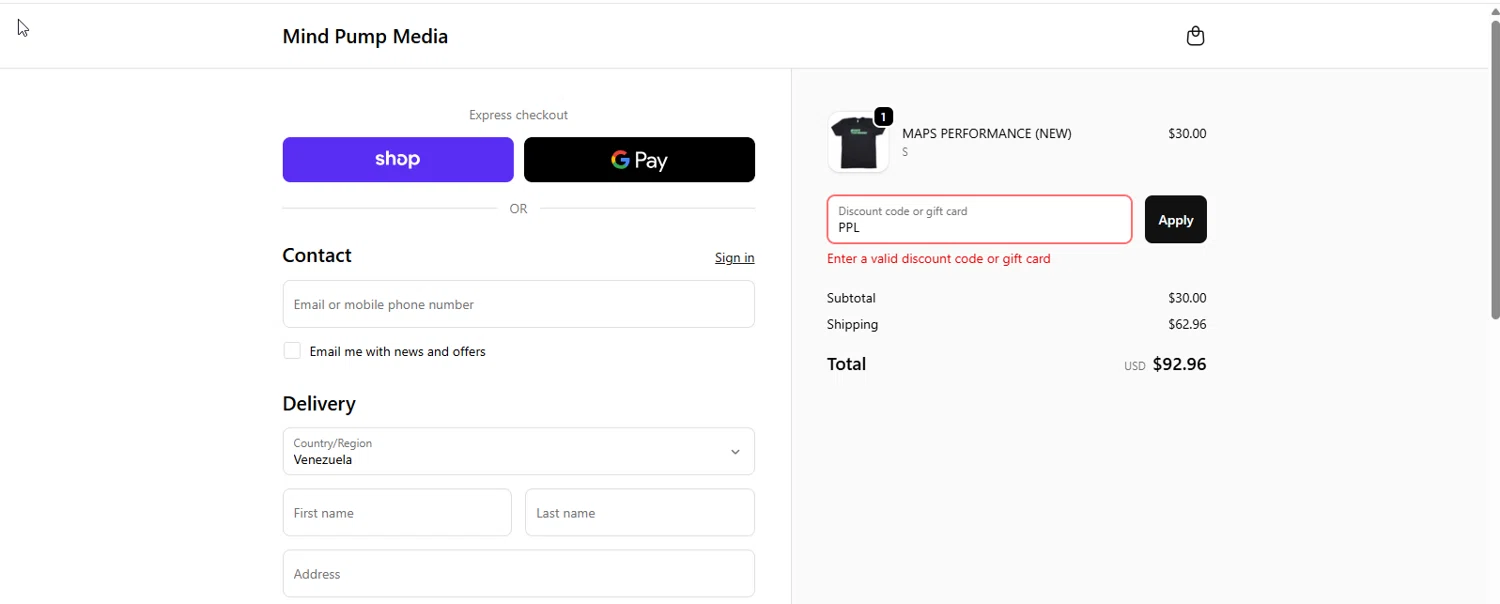Click the size S variant text
This screenshot has width=1500, height=604.
coord(905,153)
